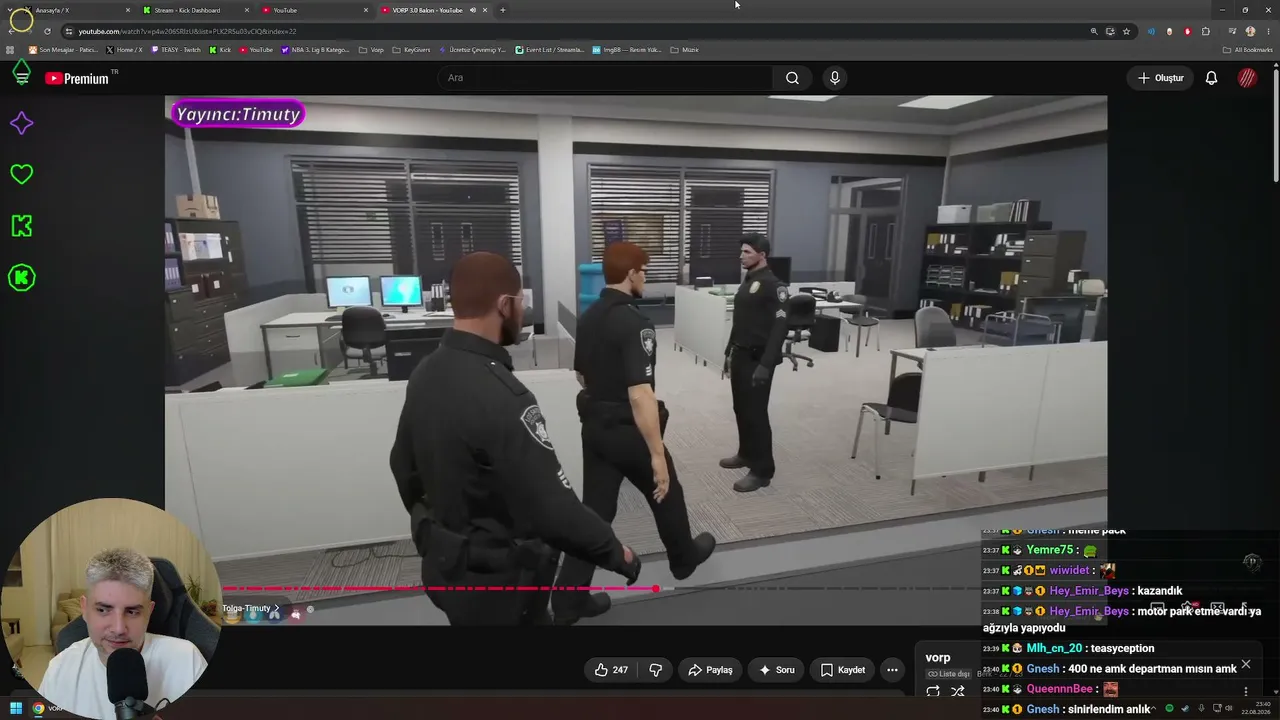
Task: Expand the Müzik bookmarks folder
Action: (684, 49)
